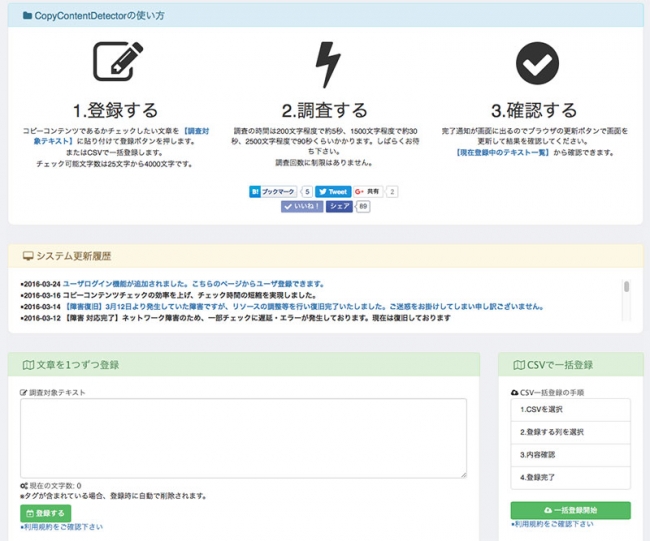
Task: Click the CopyContentDetectorの使い方 panel title
Action: pyautogui.click(x=99, y=16)
